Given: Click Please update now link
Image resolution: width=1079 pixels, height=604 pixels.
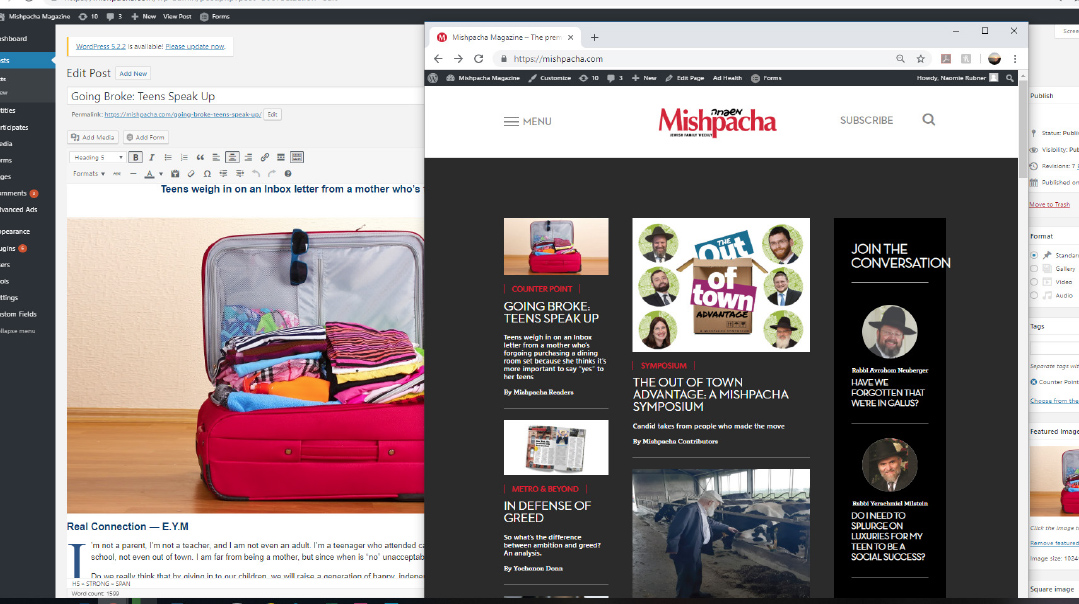Looking at the screenshot, I should (195, 47).
